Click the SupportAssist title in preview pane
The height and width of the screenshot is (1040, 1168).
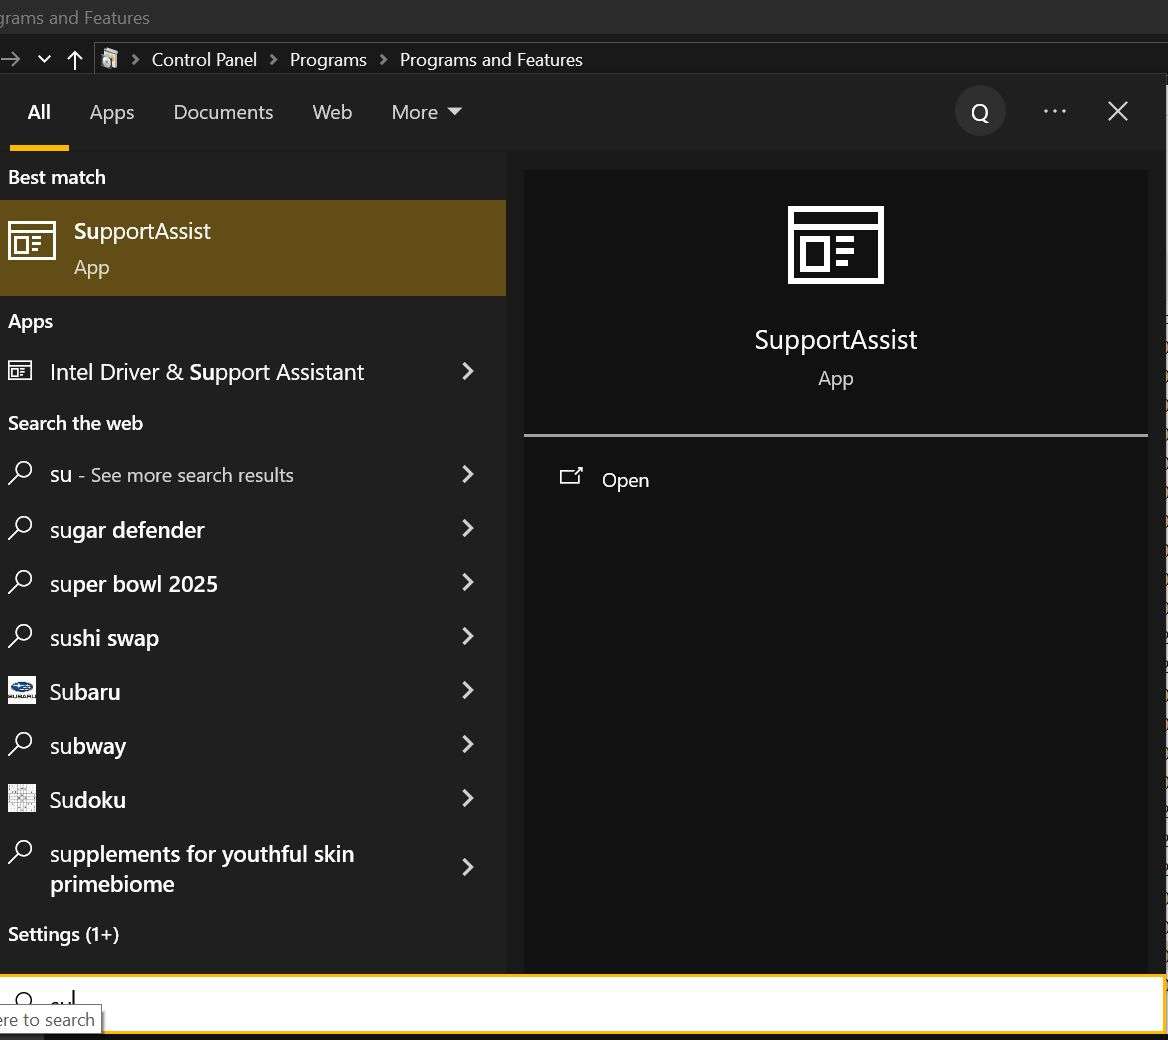pyautogui.click(x=836, y=340)
